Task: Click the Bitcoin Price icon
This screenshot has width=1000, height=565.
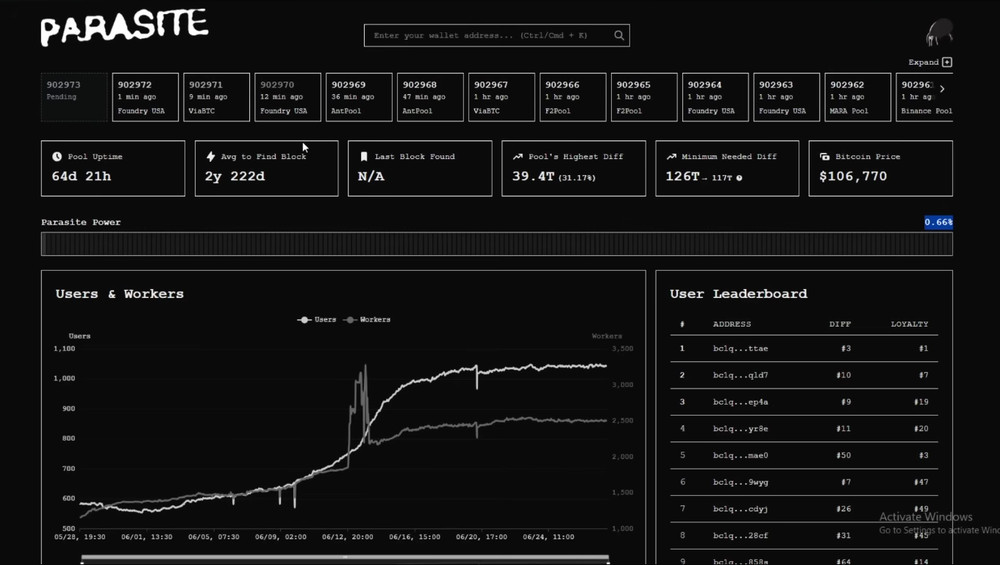Action: coord(825,156)
